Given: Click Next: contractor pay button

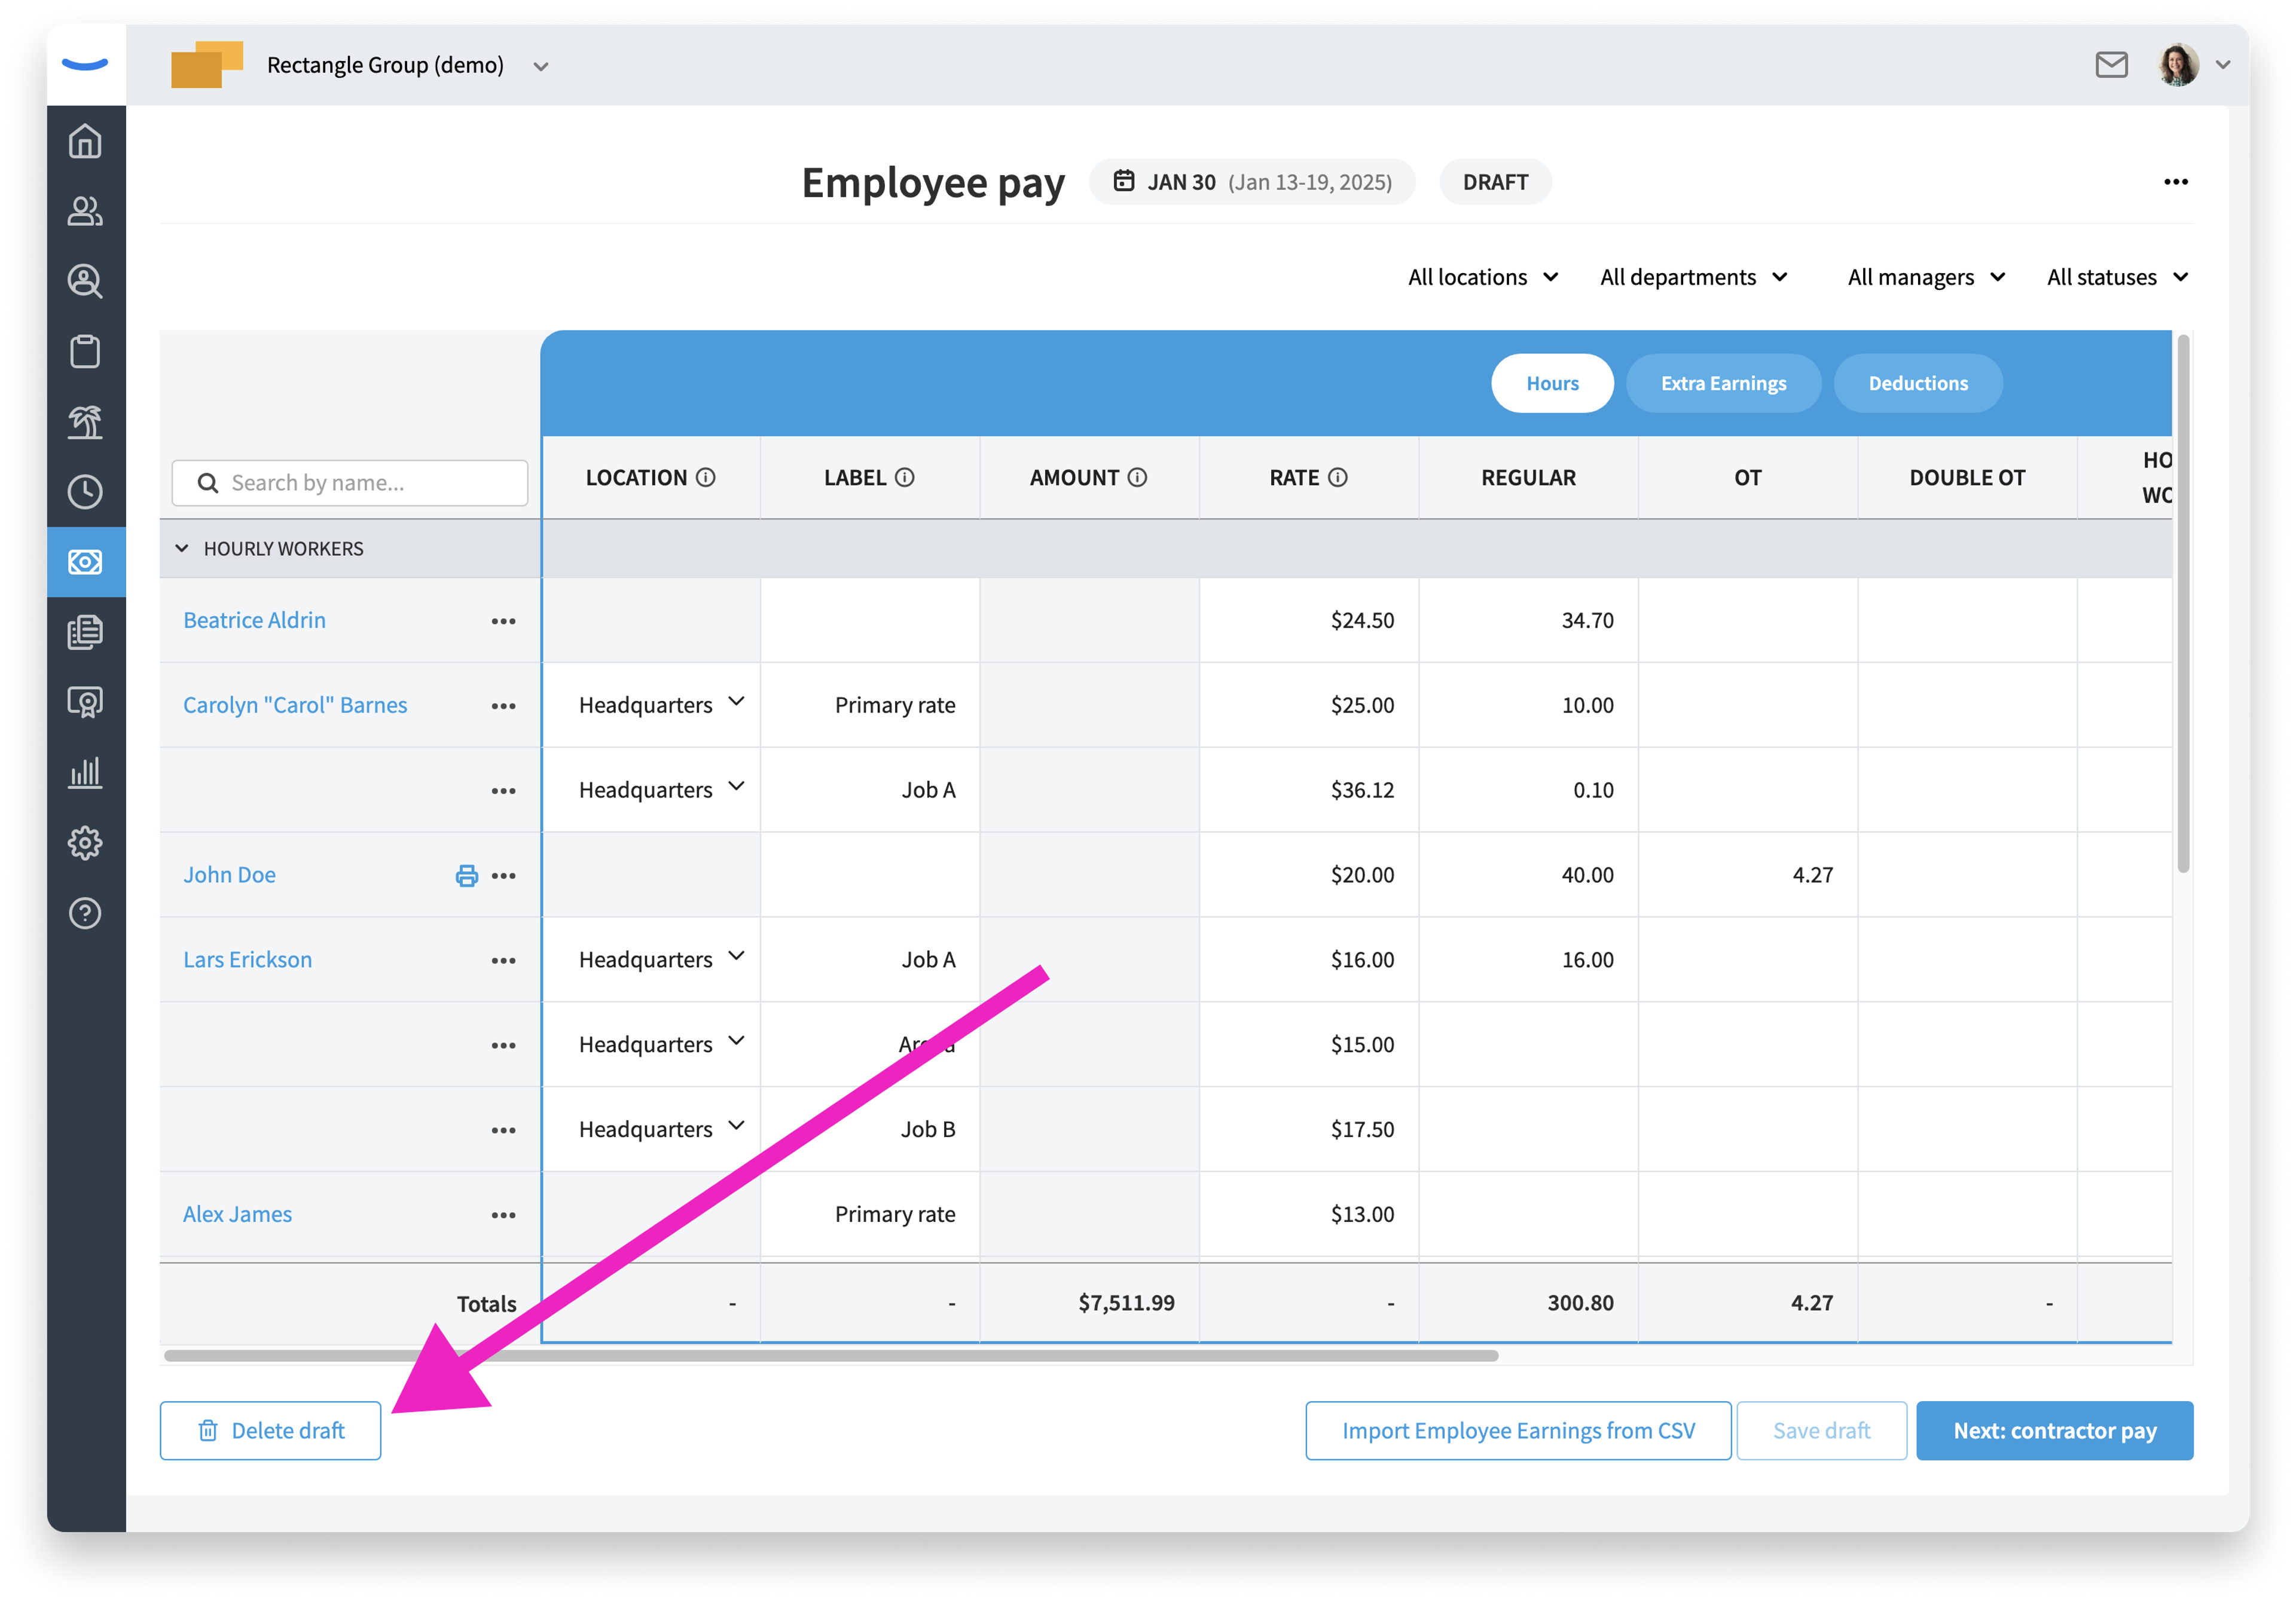Looking at the screenshot, I should pyautogui.click(x=2054, y=1430).
